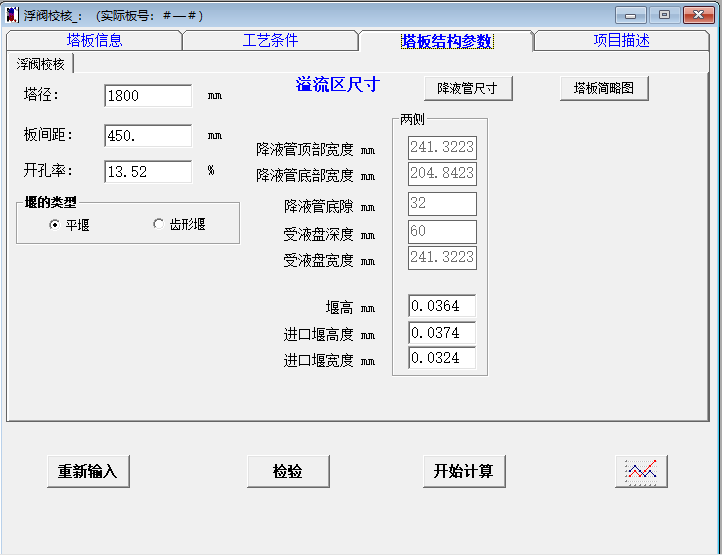Click the 降液管底部宽度 field 204.8423

click(x=442, y=174)
